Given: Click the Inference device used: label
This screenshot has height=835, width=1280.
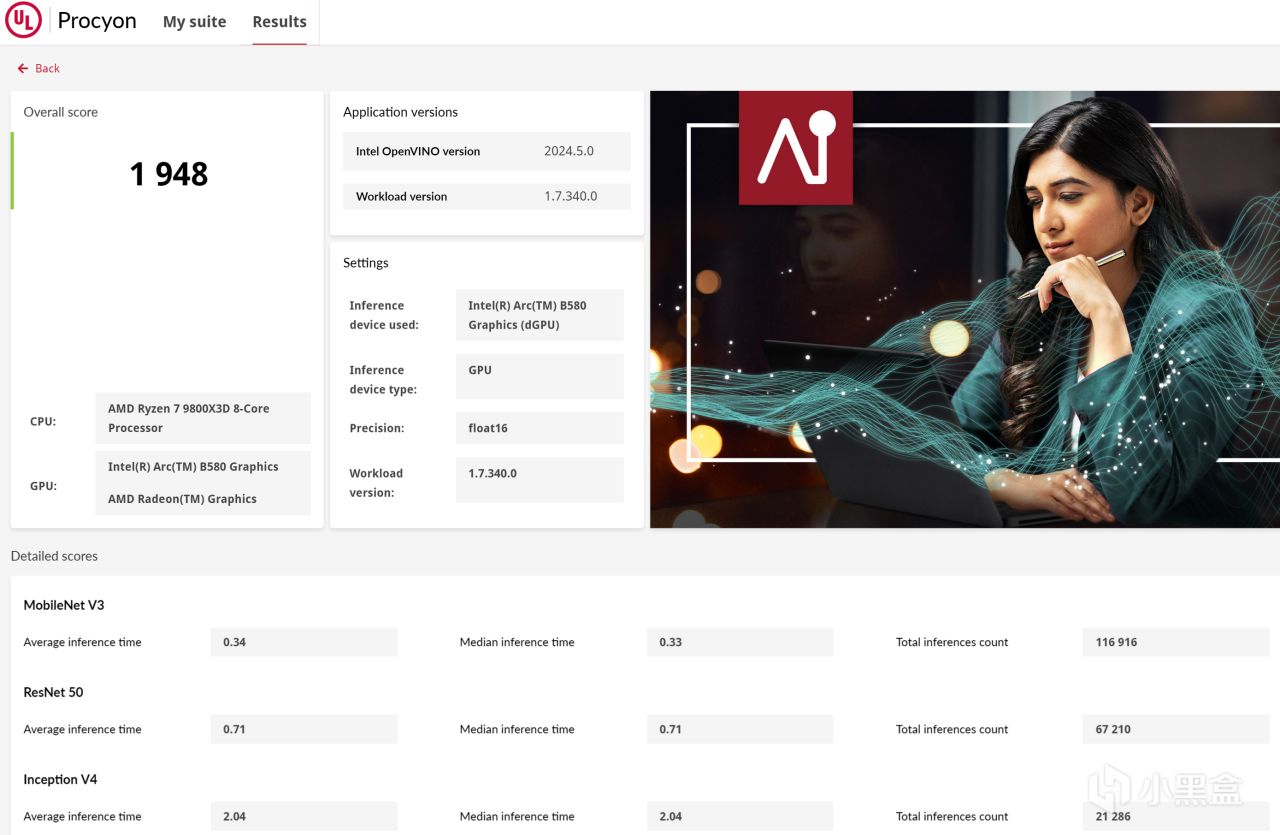Looking at the screenshot, I should click(x=384, y=315).
